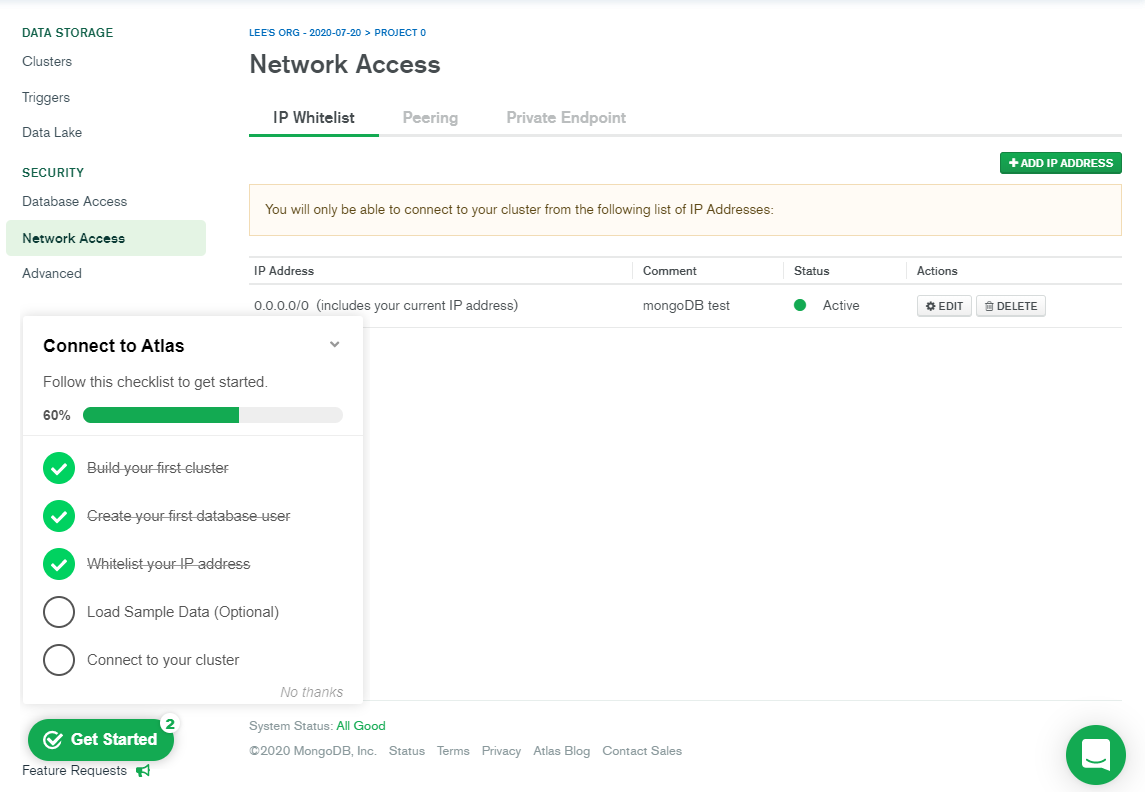
Task: Click the Actions column header
Action: point(937,271)
